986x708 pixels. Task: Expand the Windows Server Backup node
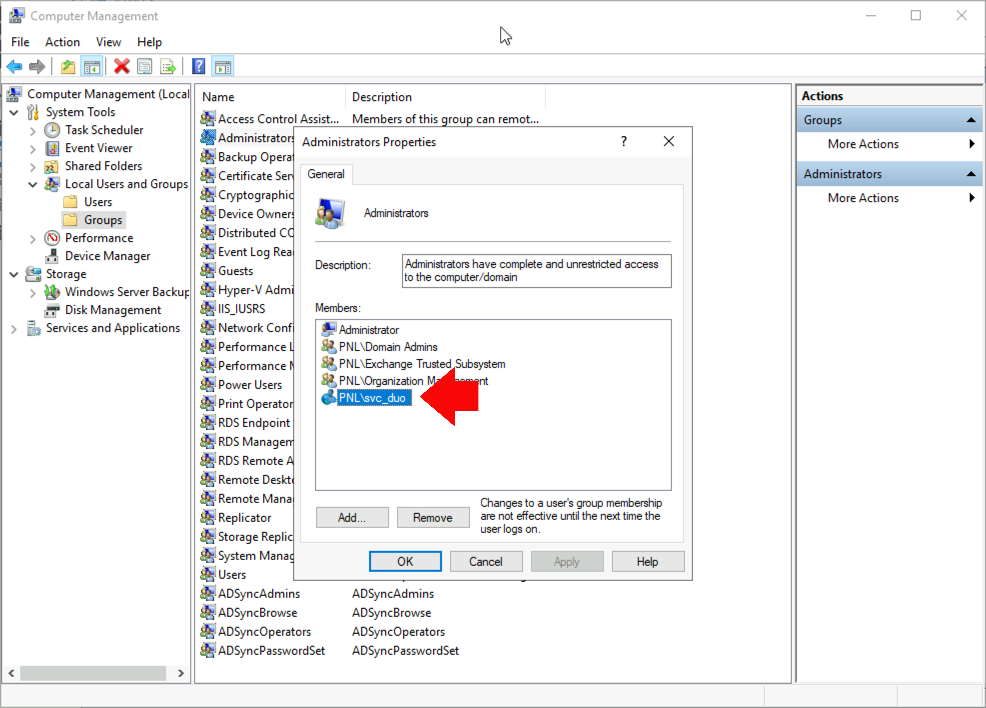(33, 293)
